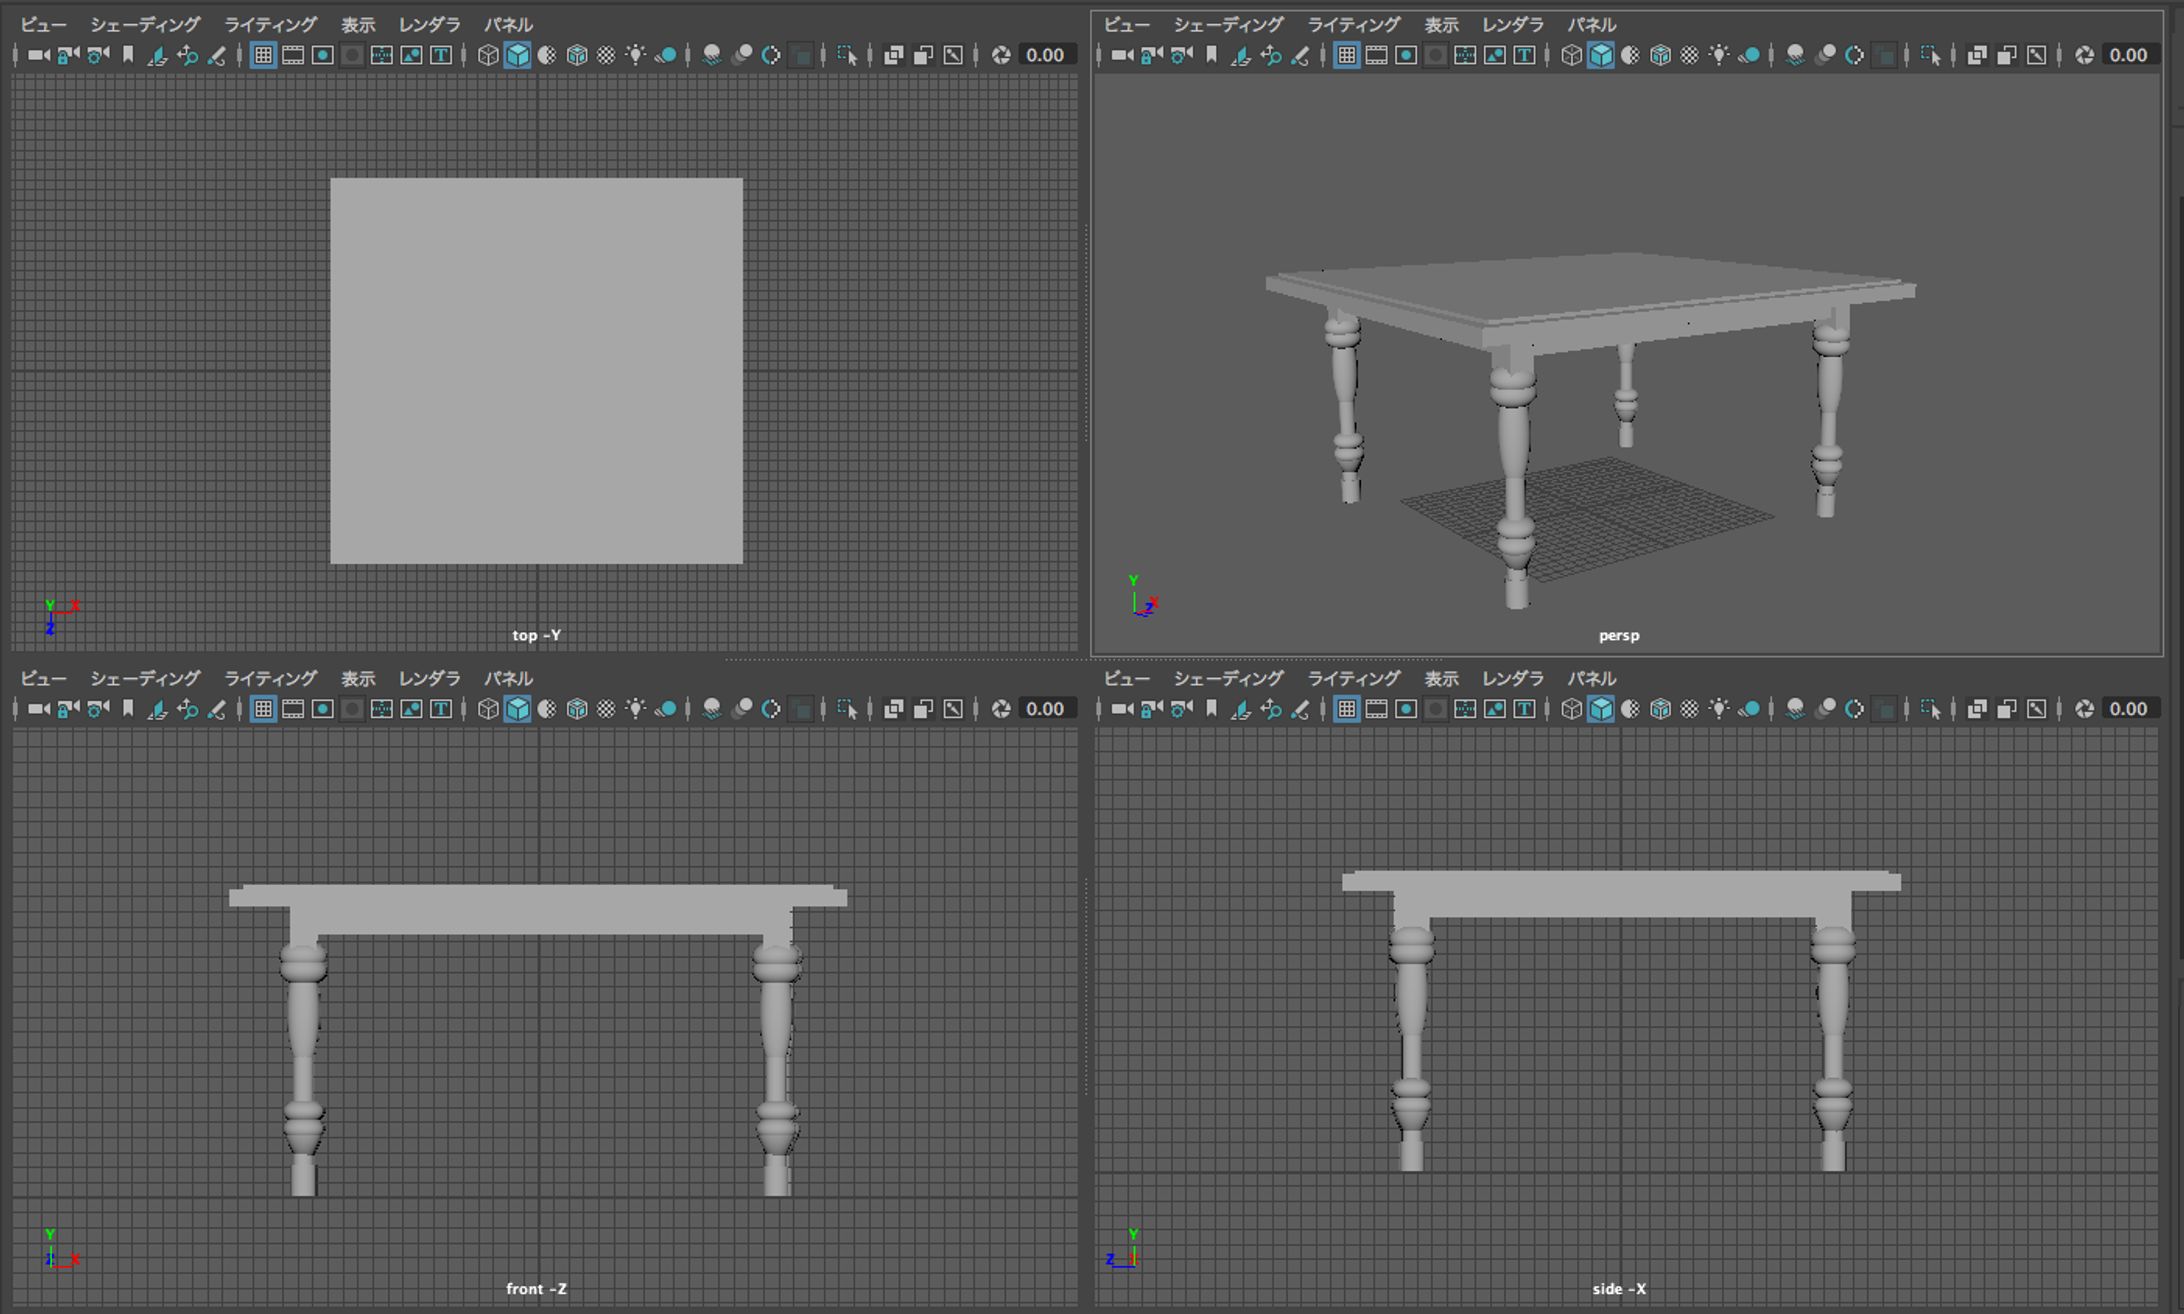Click the Lock Camera icon in top view
The width and height of the screenshot is (2184, 1314).
67,57
